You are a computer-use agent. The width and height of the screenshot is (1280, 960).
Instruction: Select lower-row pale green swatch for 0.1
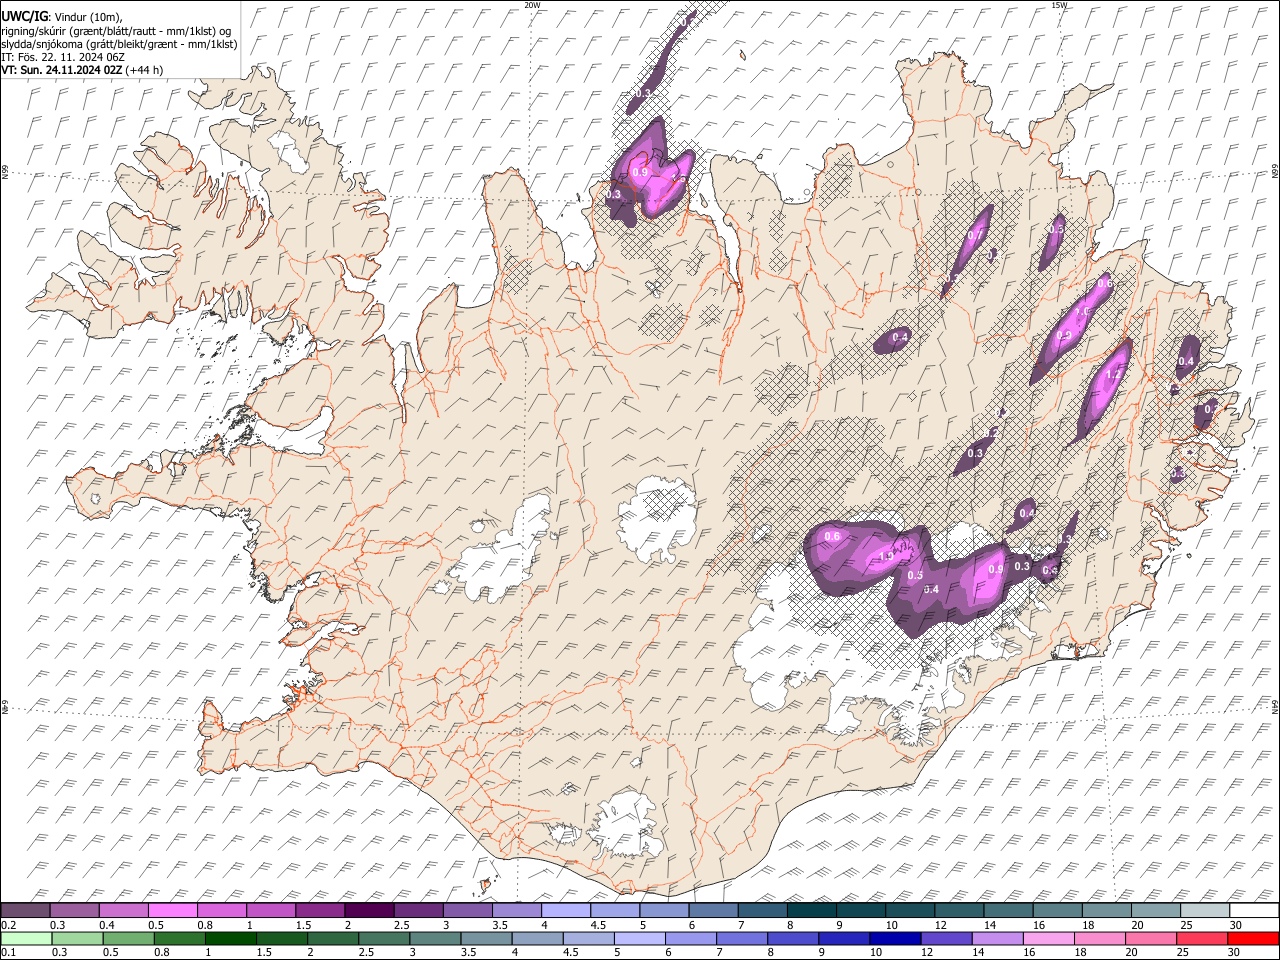coord(25,938)
